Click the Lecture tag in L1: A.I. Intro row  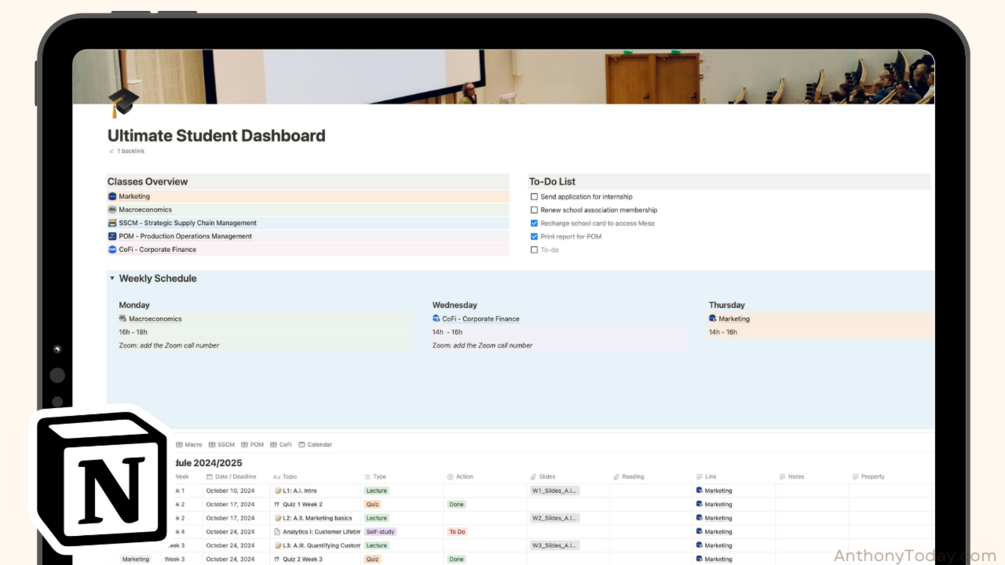pos(376,491)
